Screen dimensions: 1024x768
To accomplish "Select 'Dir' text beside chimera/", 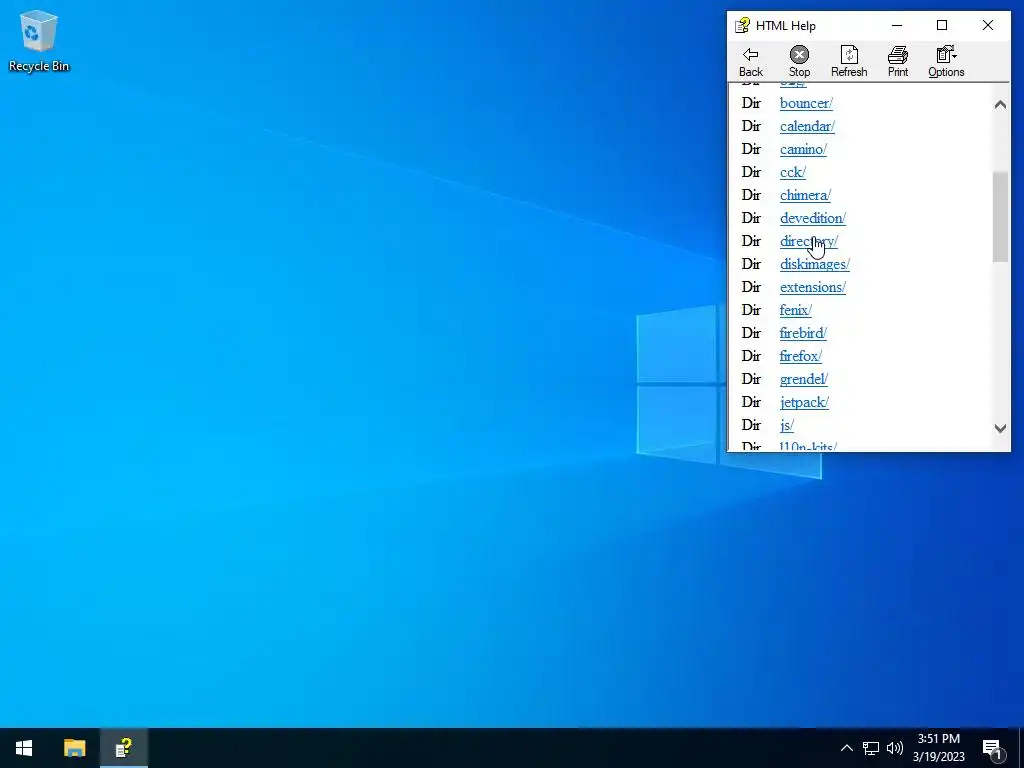I will click(x=751, y=195).
